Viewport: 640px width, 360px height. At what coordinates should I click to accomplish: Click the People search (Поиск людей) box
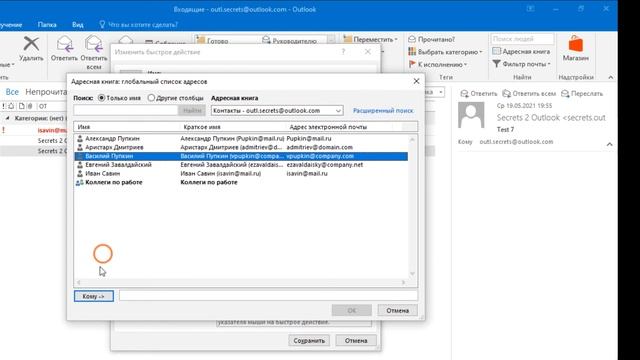[x=522, y=39]
